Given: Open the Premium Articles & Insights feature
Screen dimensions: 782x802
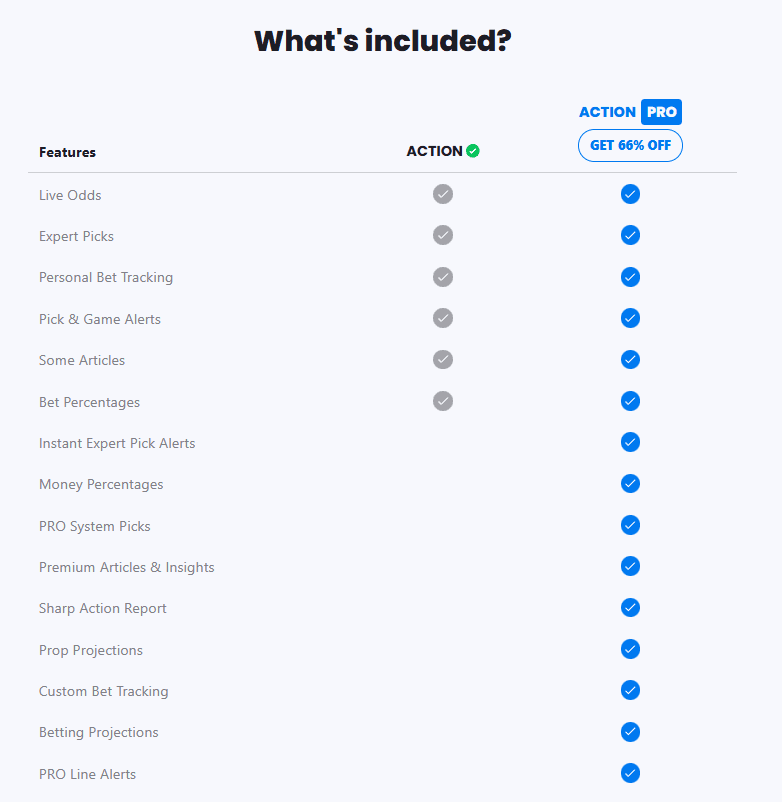Looking at the screenshot, I should (126, 566).
